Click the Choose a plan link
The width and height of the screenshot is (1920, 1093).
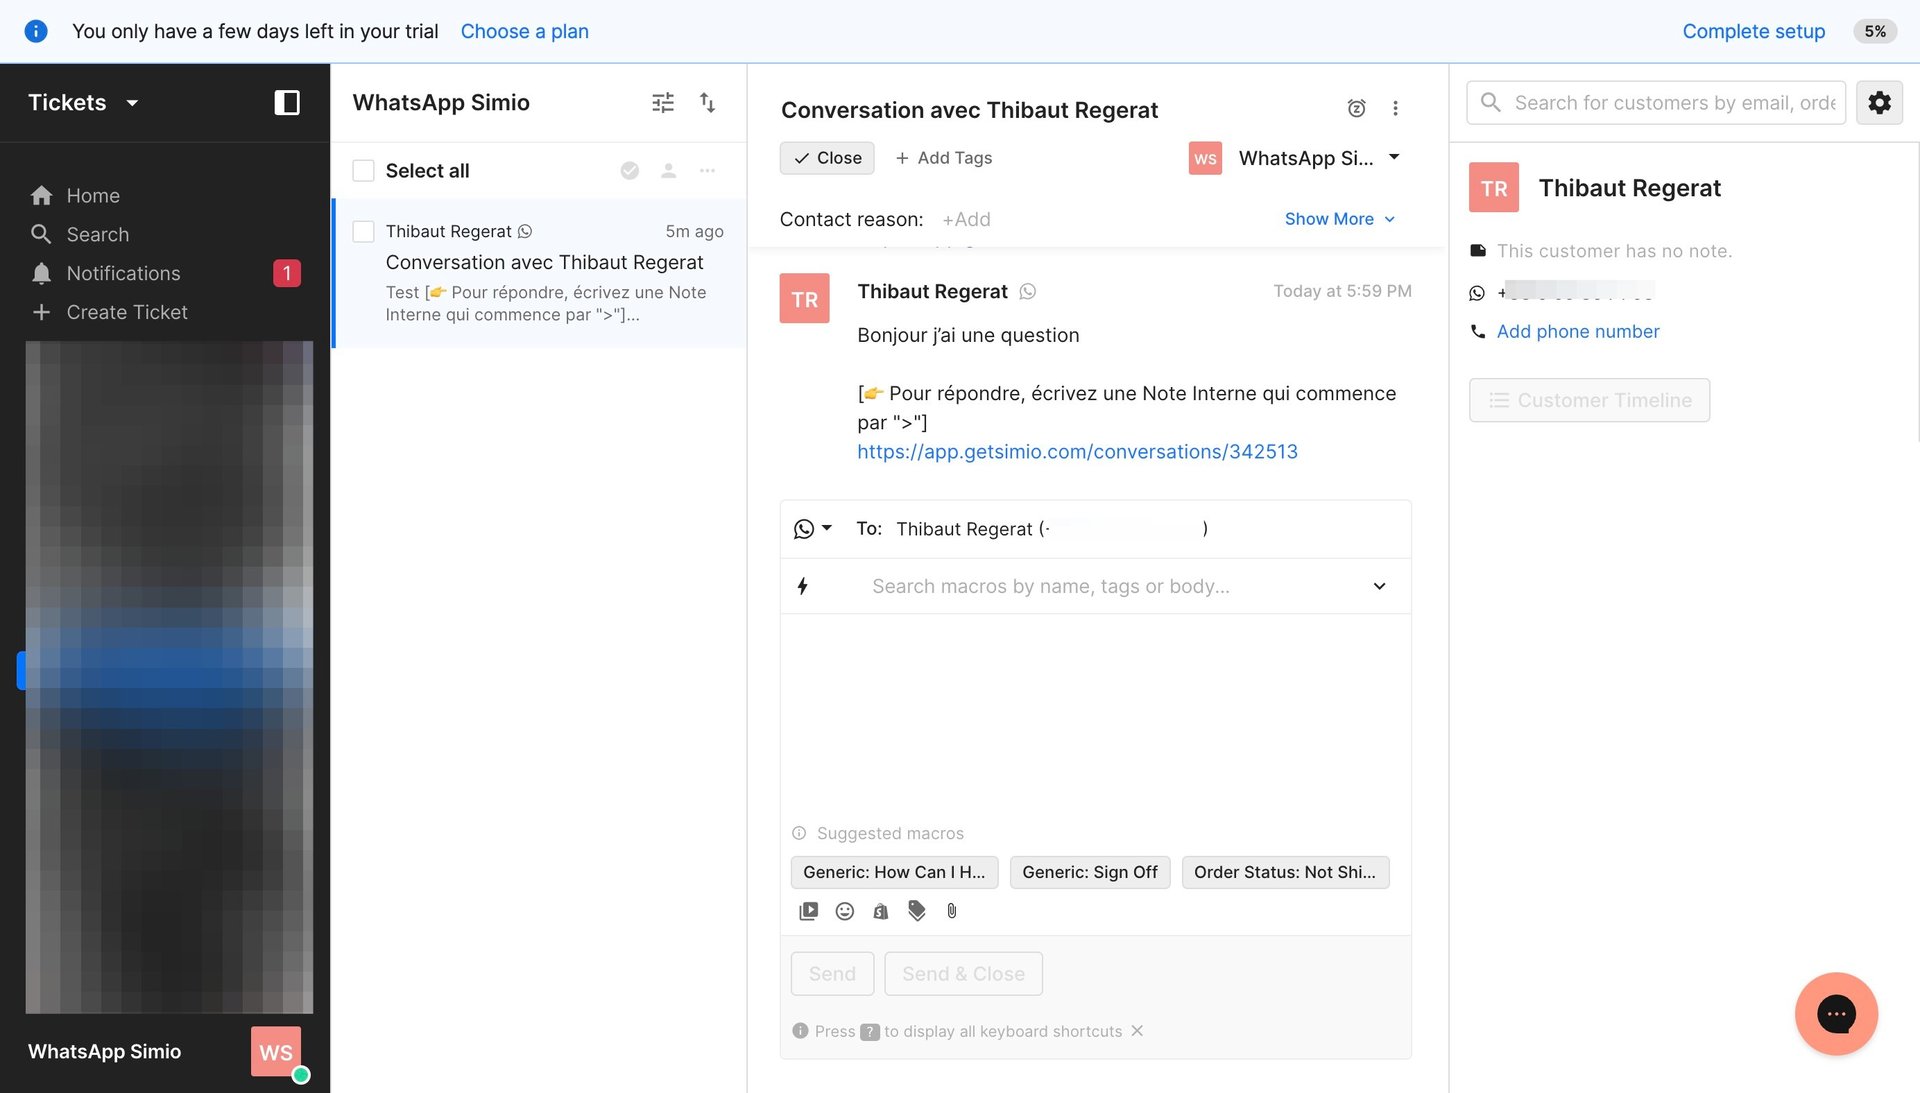click(x=524, y=31)
